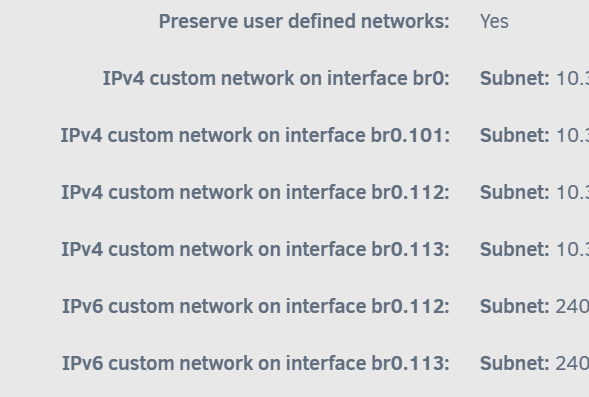589x397 pixels.
Task: Click the IPv4 custom network br0.113 label
Action: tap(255, 250)
